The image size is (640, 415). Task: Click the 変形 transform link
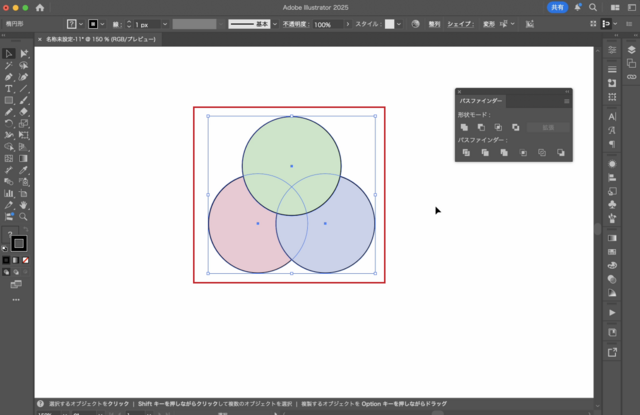[x=489, y=24]
